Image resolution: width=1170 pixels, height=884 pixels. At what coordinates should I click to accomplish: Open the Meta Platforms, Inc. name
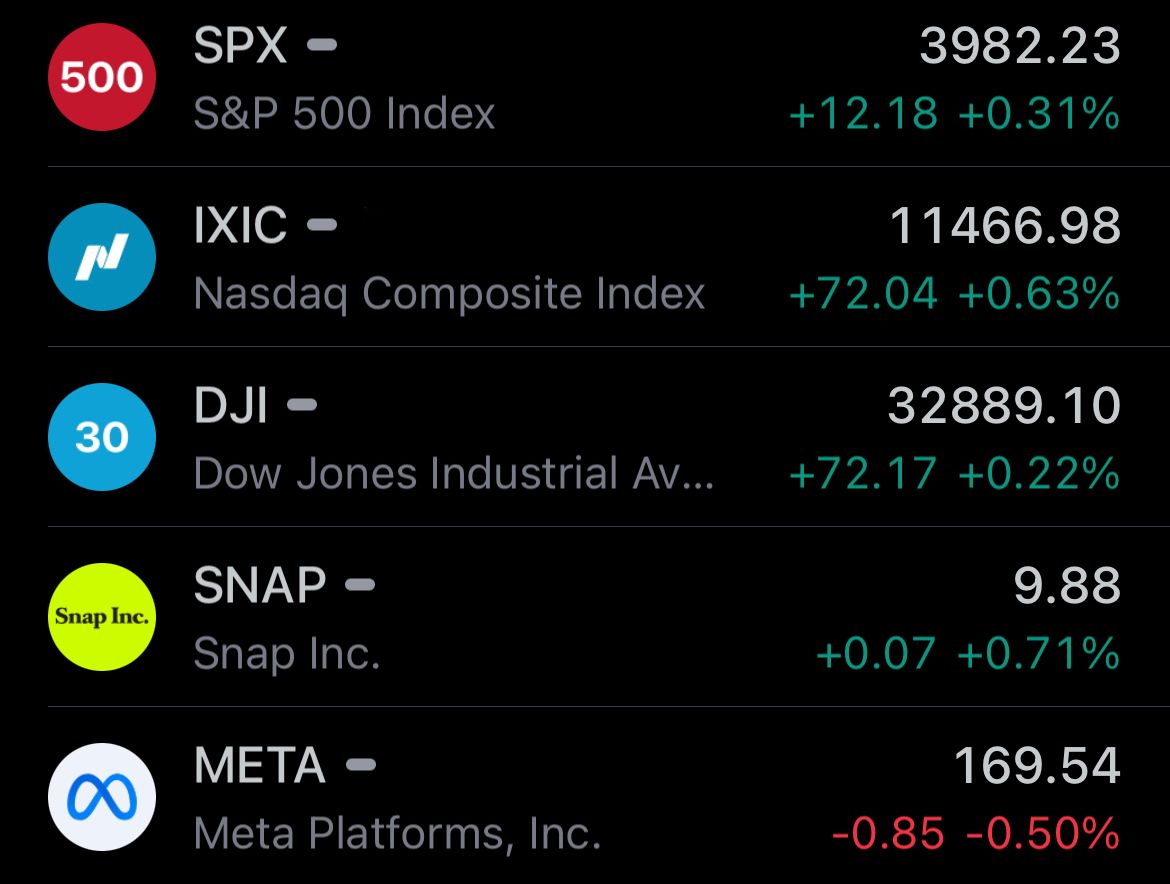click(398, 833)
